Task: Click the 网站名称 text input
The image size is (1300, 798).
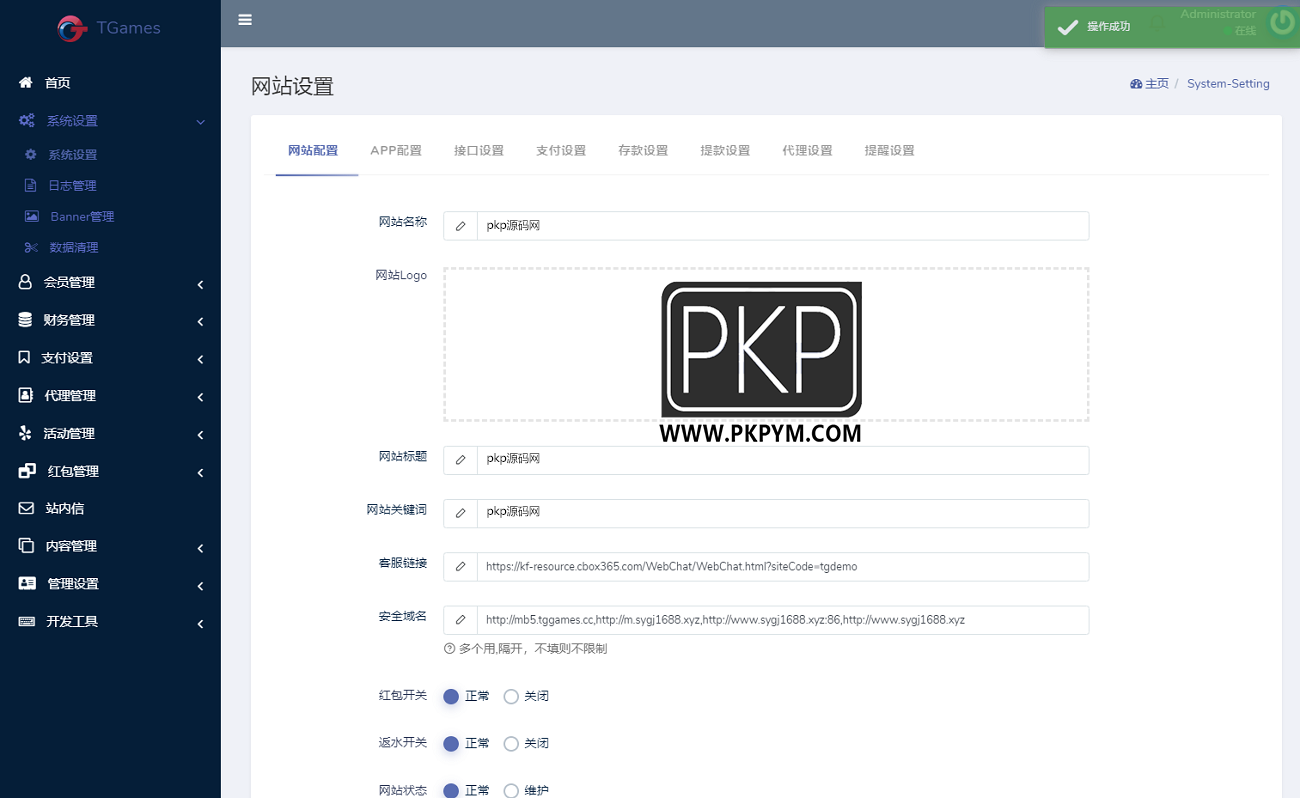Action: [783, 226]
